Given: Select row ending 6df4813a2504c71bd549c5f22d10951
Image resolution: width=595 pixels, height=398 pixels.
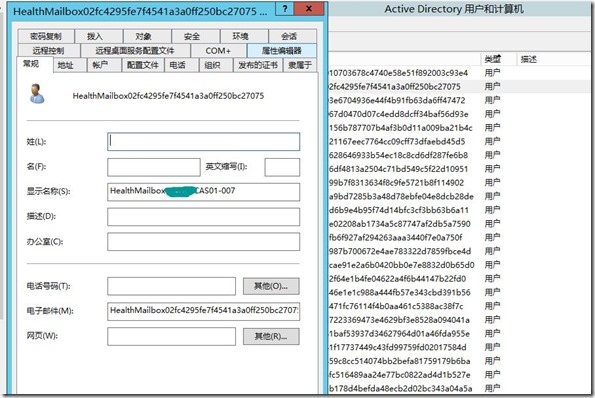Looking at the screenshot, I should (x=459, y=169).
